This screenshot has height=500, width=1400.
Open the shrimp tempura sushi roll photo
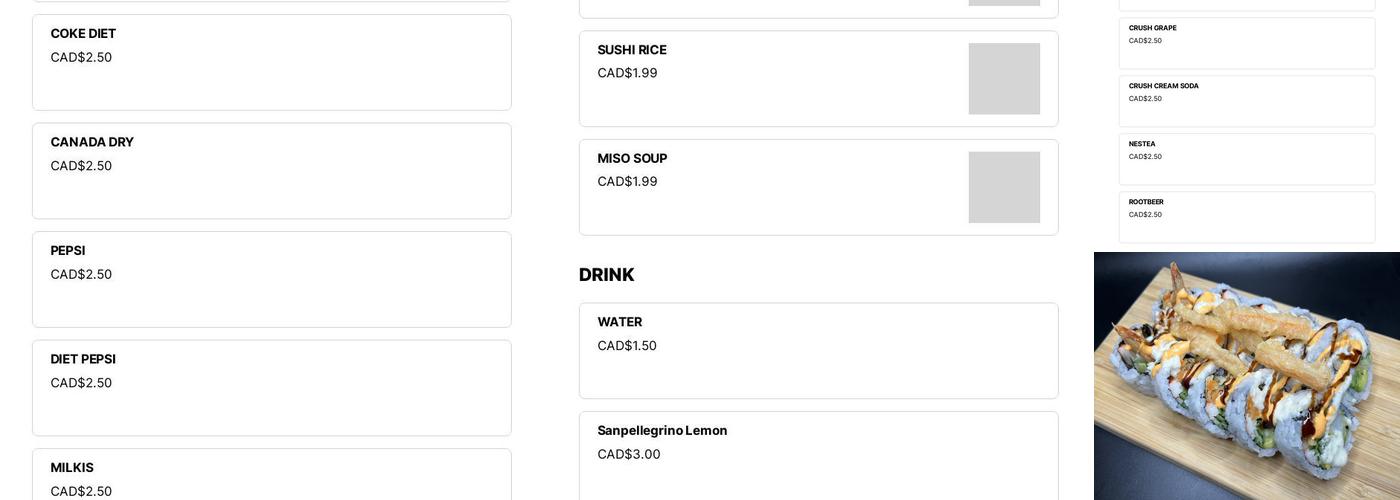(x=1246, y=376)
